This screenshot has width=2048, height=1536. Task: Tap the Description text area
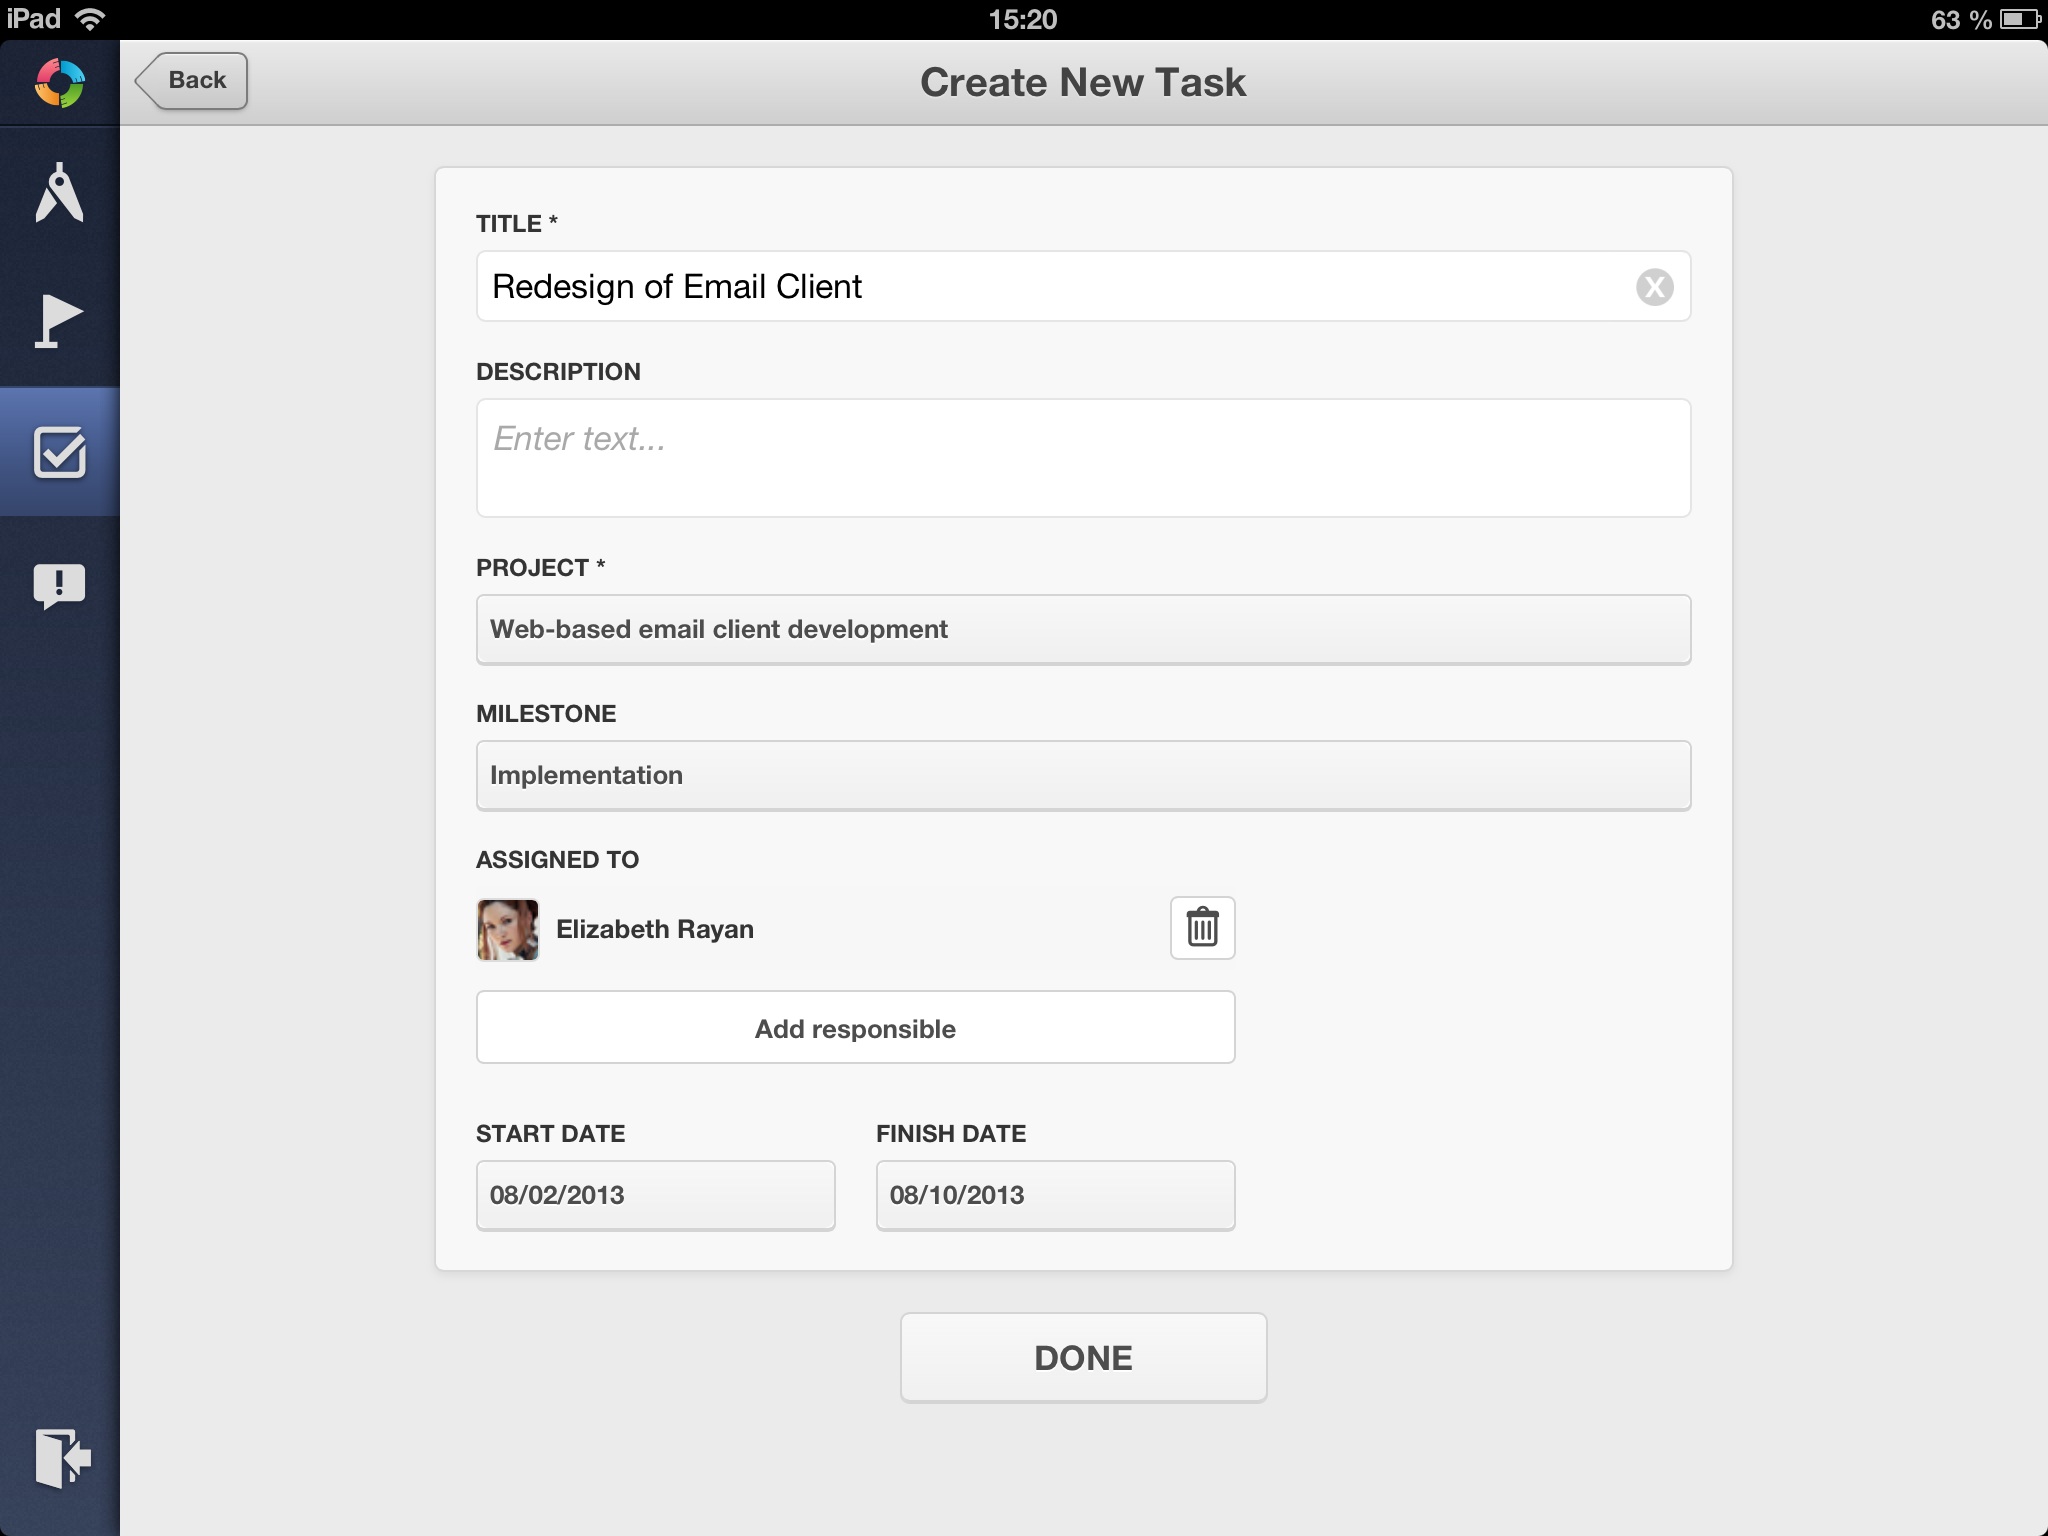coord(1083,458)
